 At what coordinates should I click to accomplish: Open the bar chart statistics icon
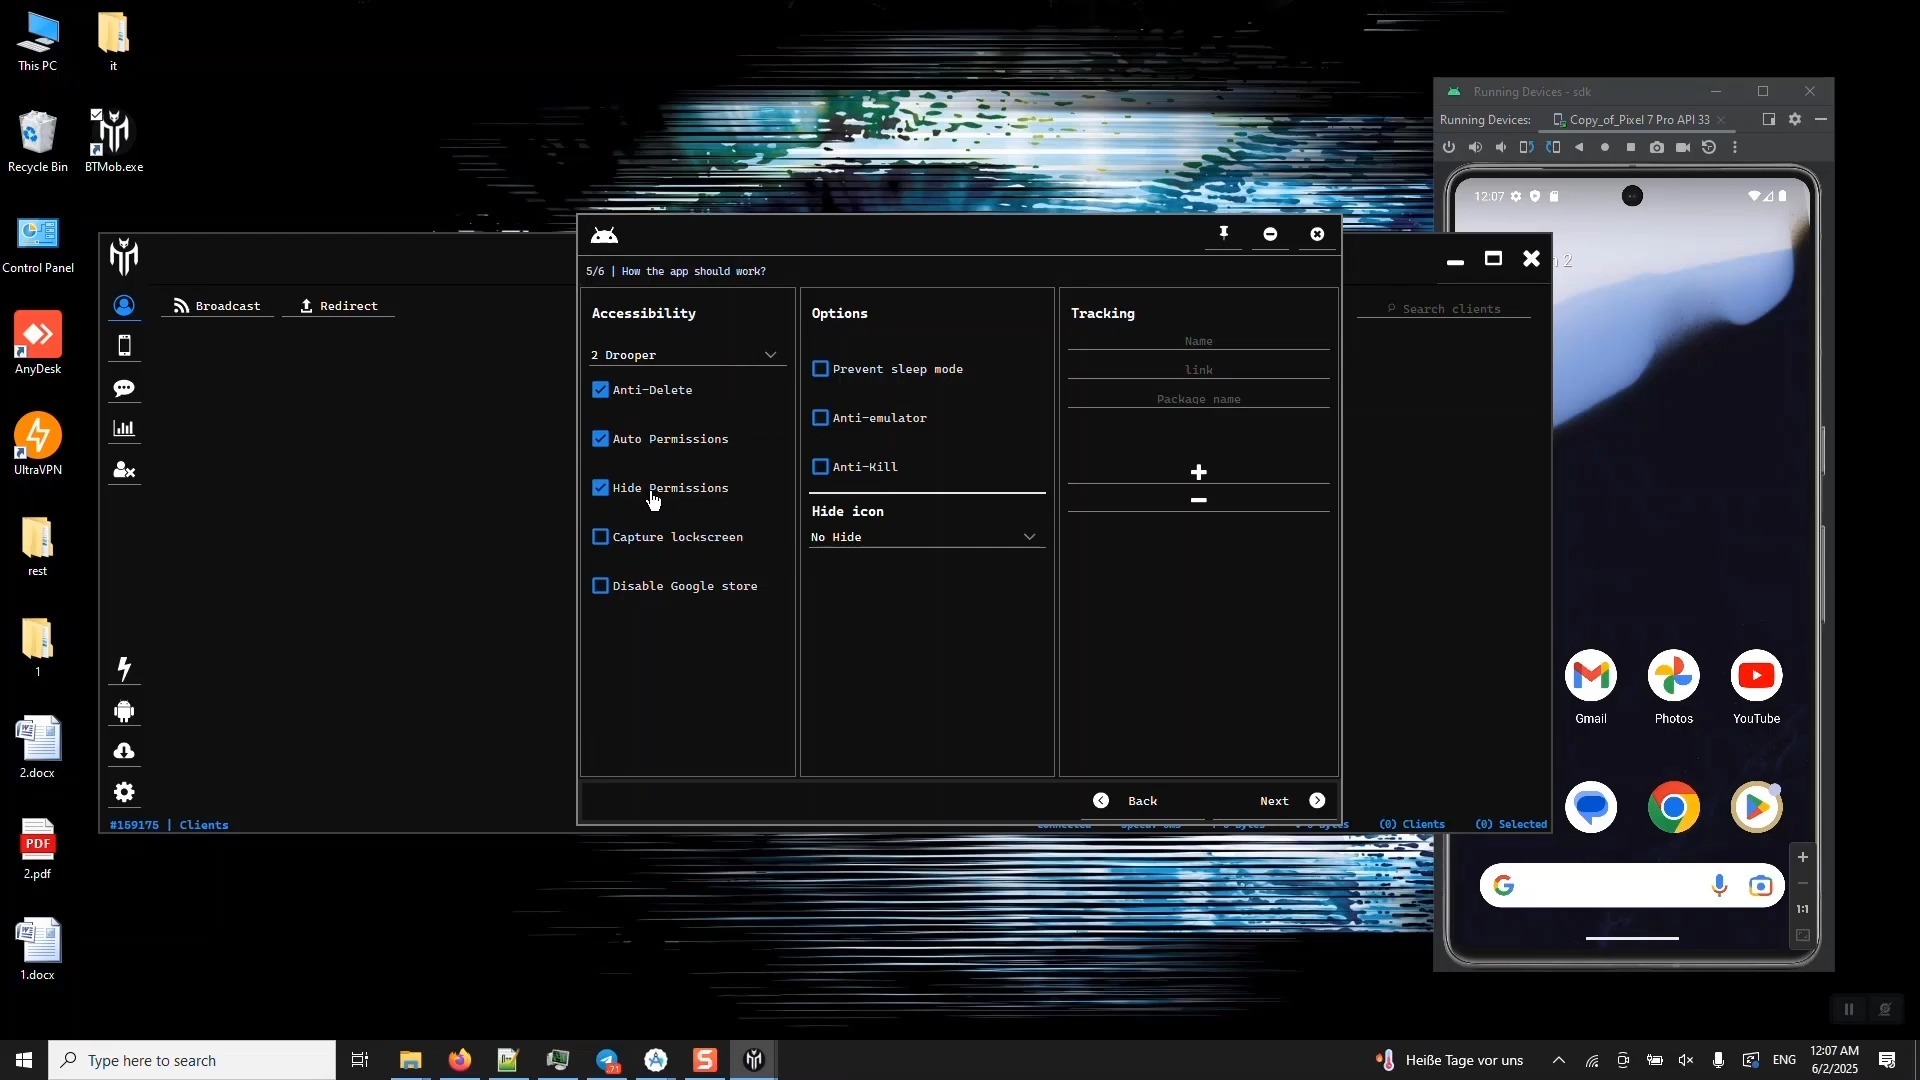[124, 429]
